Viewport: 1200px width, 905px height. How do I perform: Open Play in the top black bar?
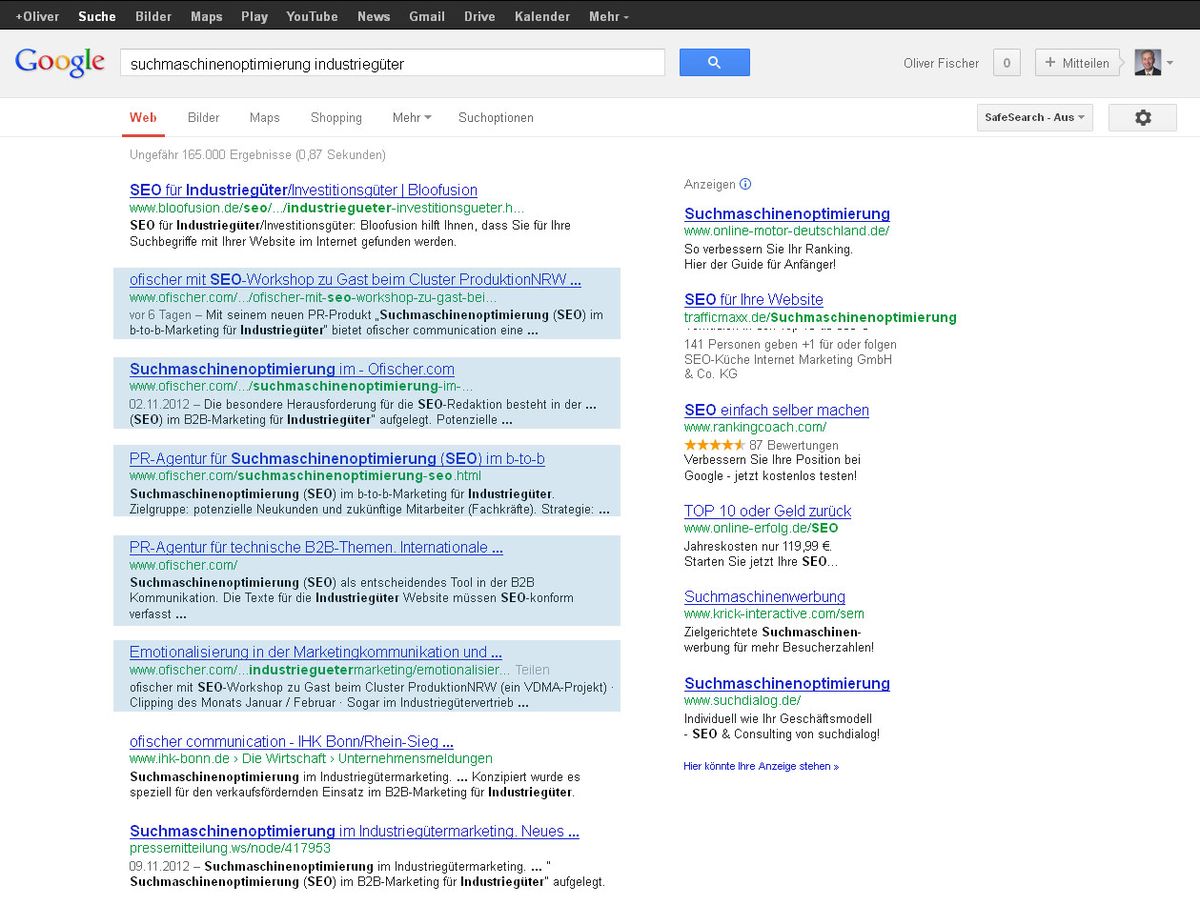click(255, 16)
